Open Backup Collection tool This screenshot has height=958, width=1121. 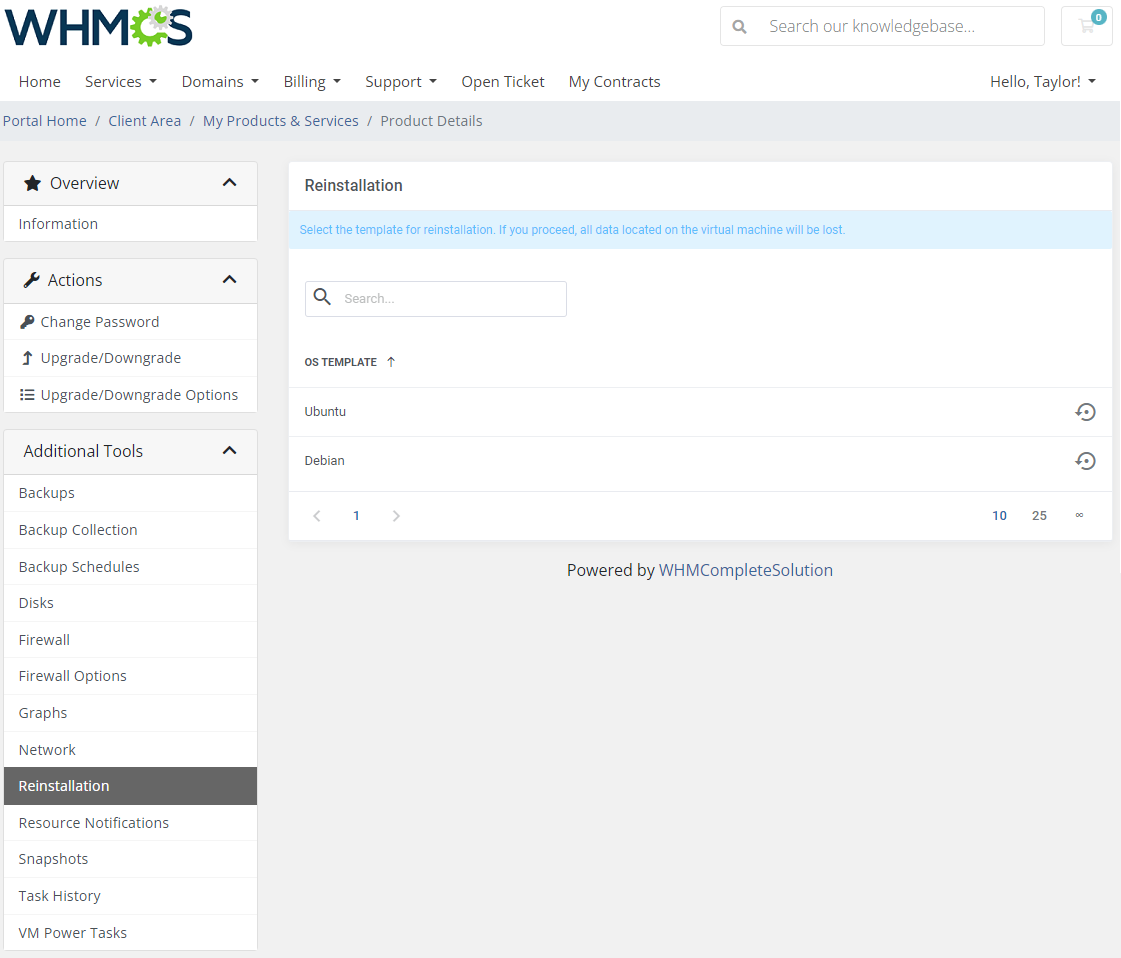point(130,530)
